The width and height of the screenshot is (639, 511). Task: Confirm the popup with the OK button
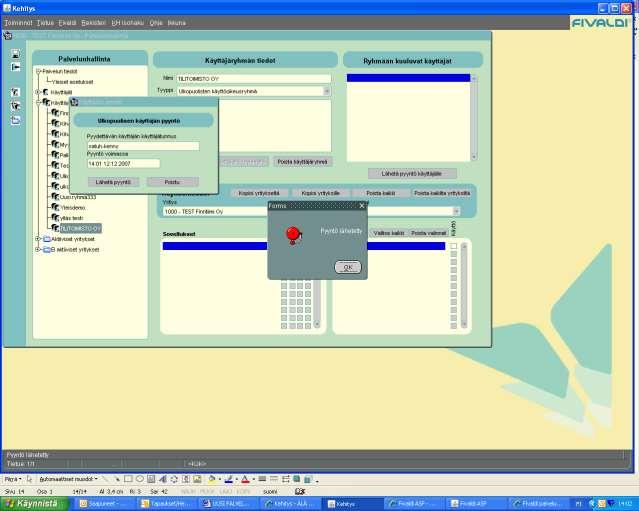coord(348,267)
